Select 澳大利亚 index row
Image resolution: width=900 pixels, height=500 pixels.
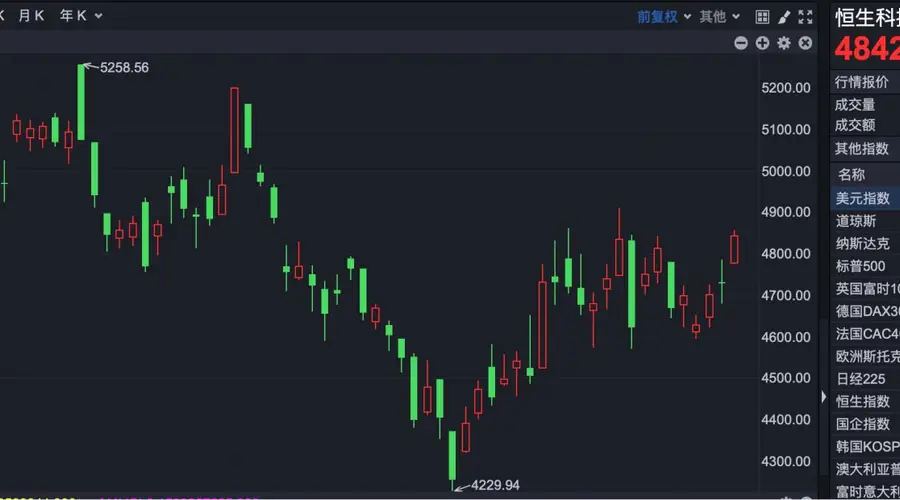click(x=866, y=469)
